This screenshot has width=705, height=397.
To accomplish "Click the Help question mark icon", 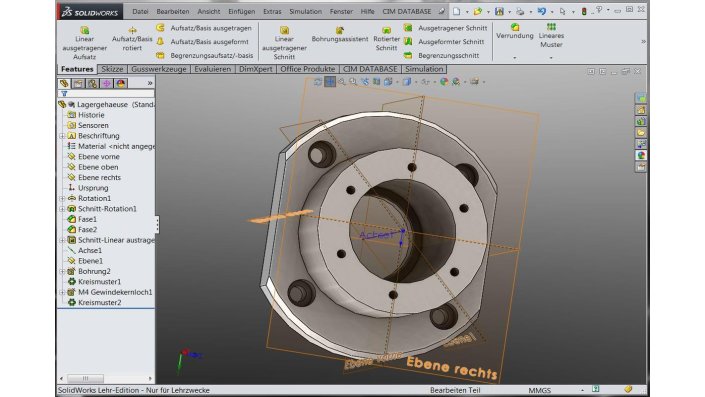I will click(599, 10).
